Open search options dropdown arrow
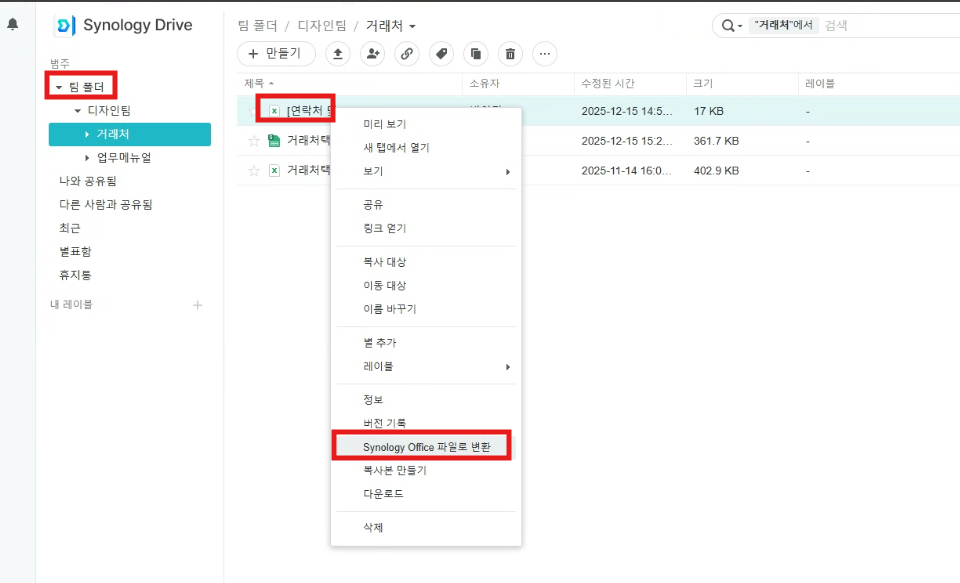This screenshot has width=960, height=583. coord(740,26)
